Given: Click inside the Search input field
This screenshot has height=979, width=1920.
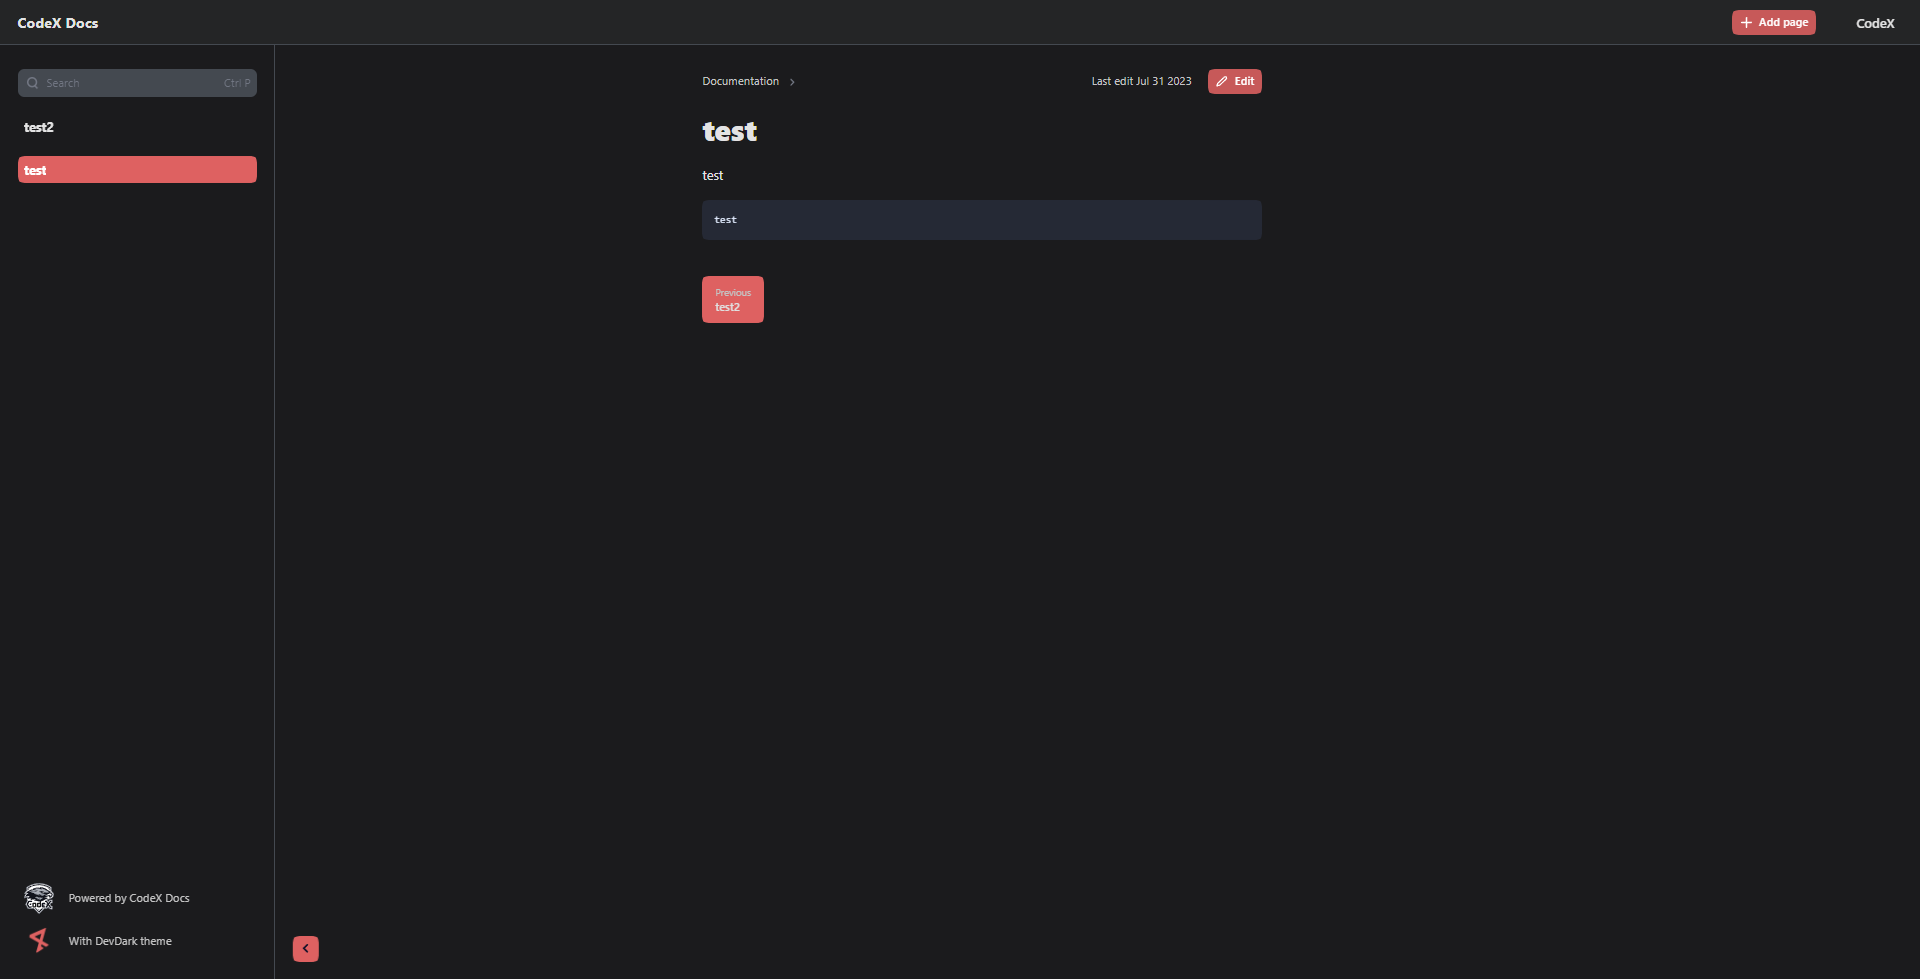Looking at the screenshot, I should (120, 83).
